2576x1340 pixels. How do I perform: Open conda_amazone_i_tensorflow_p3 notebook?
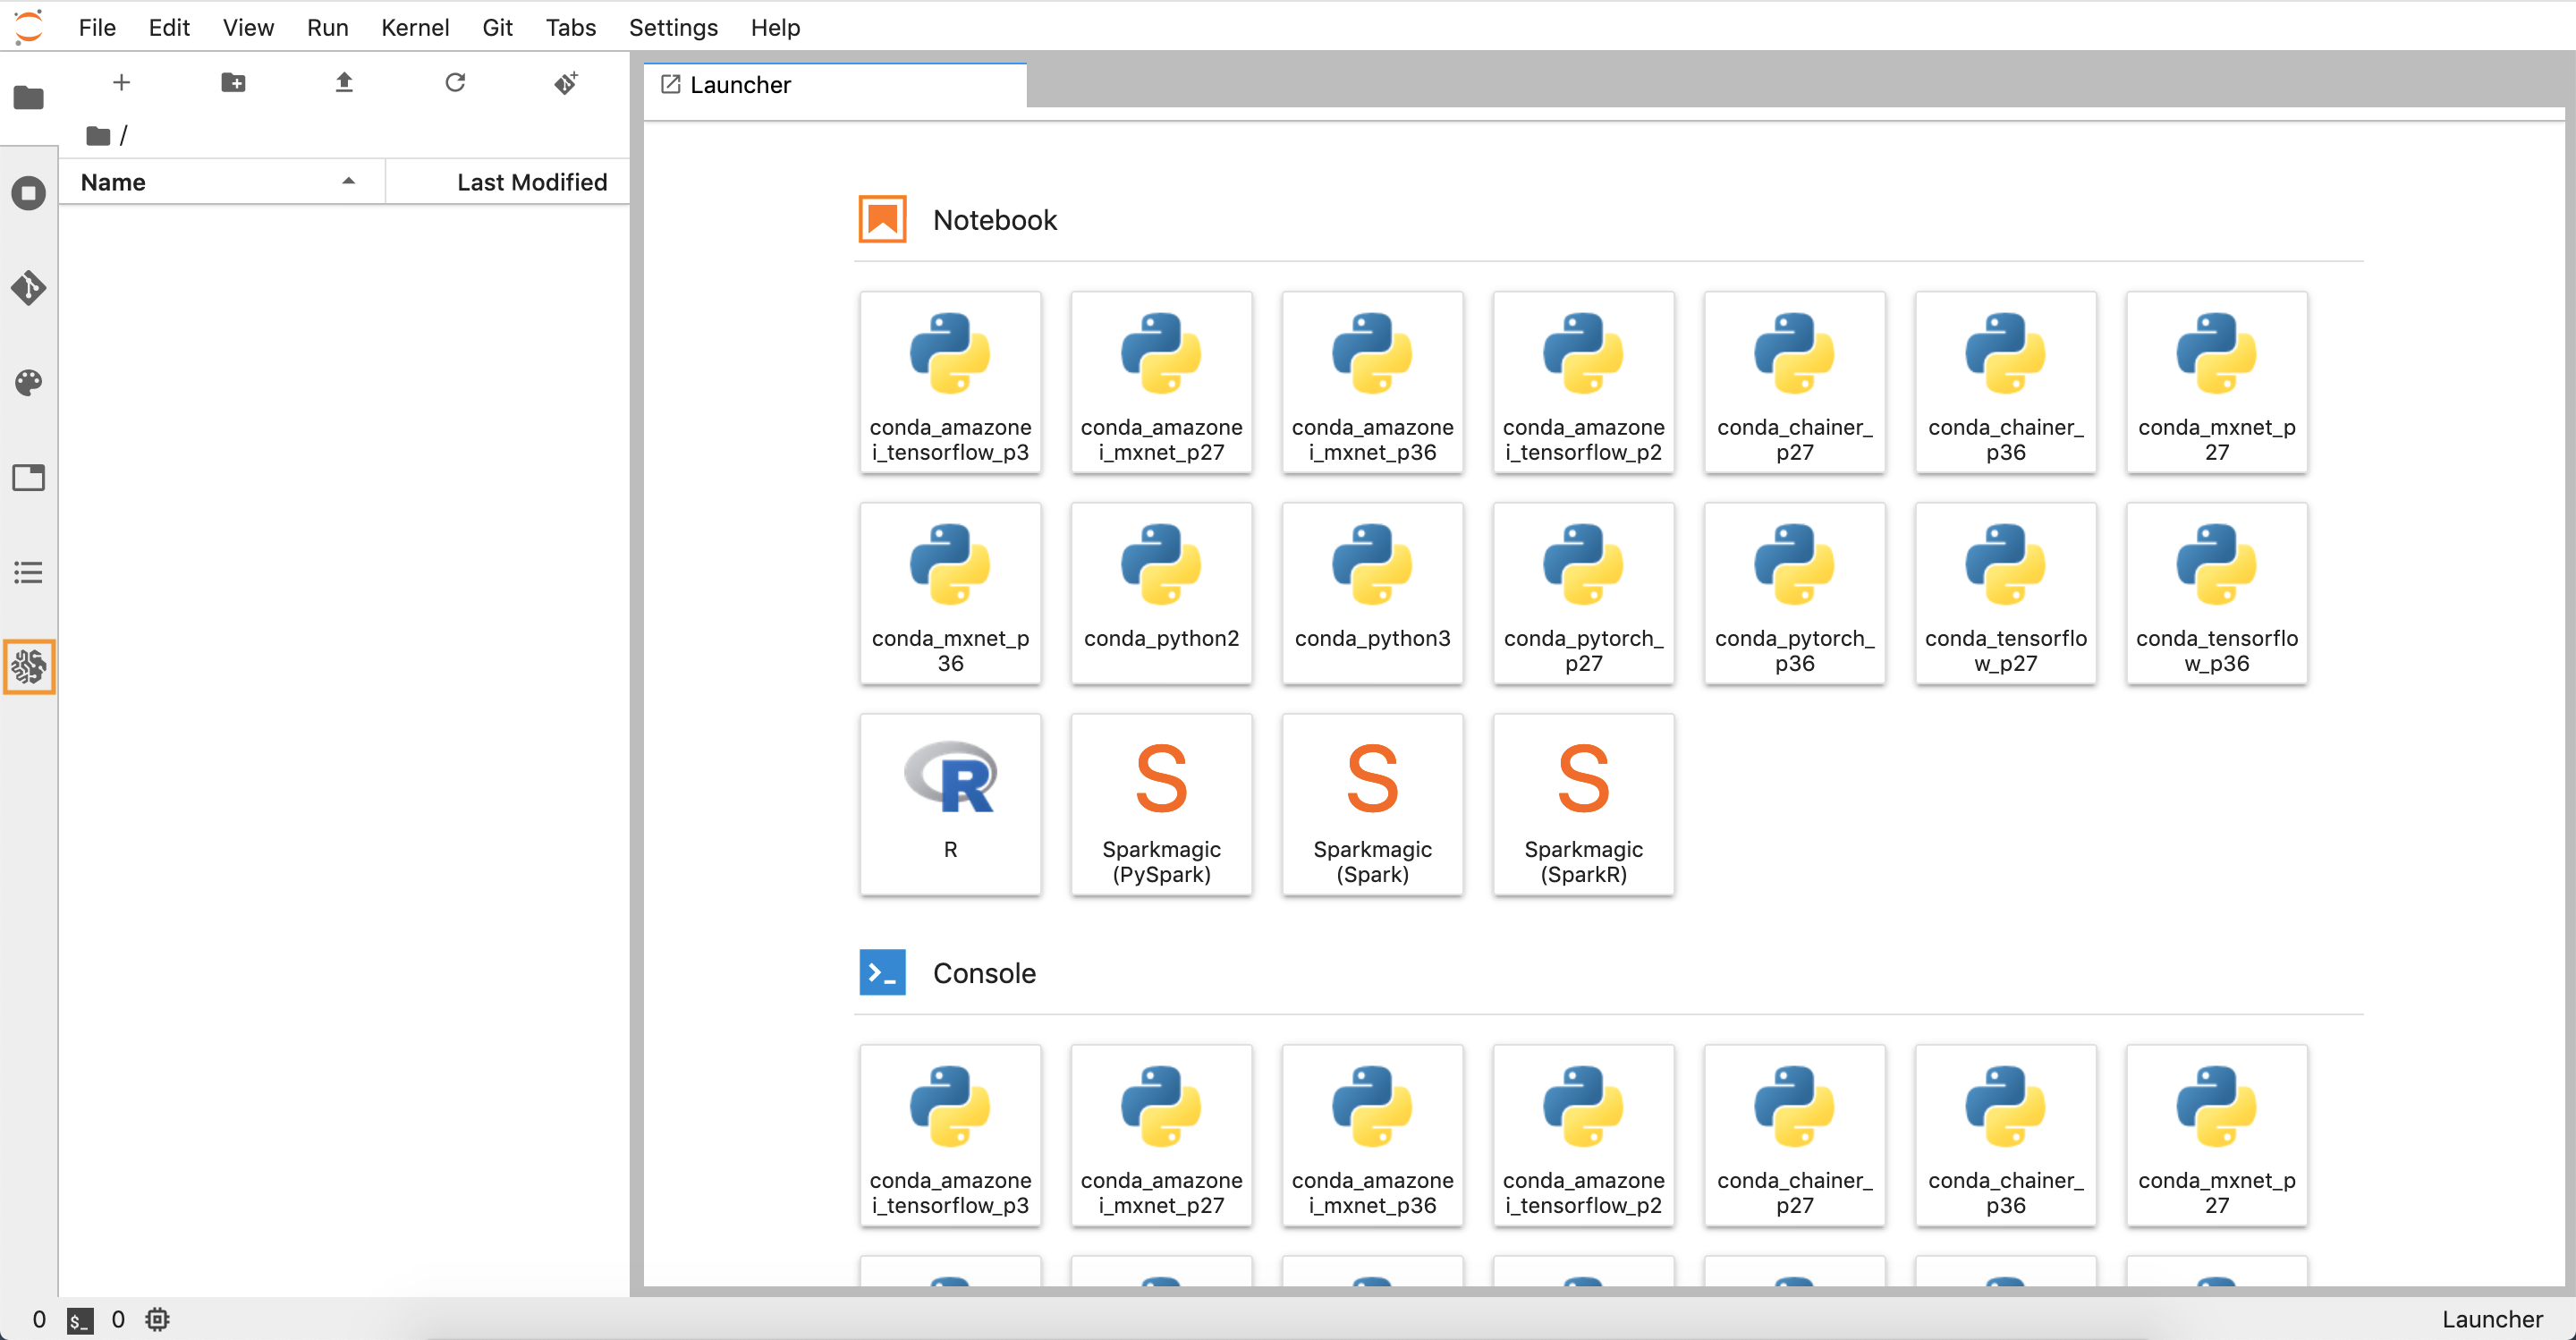951,380
